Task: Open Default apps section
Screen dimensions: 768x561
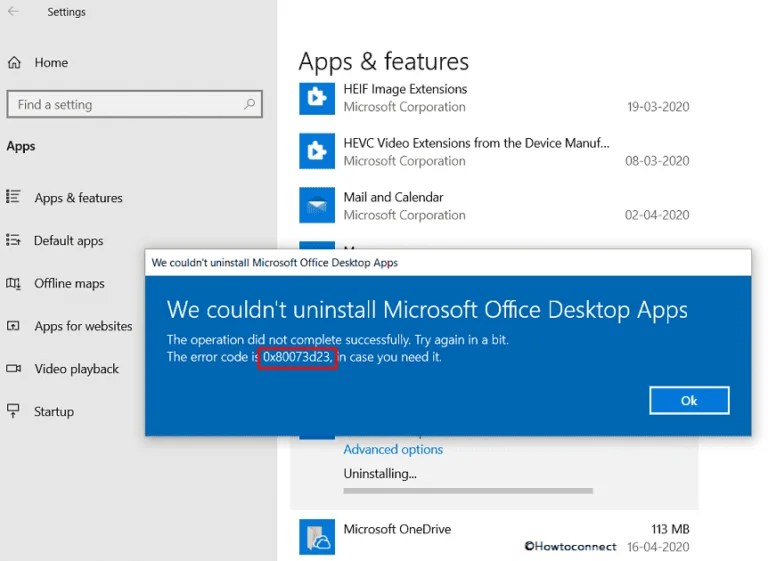Action: coord(69,241)
